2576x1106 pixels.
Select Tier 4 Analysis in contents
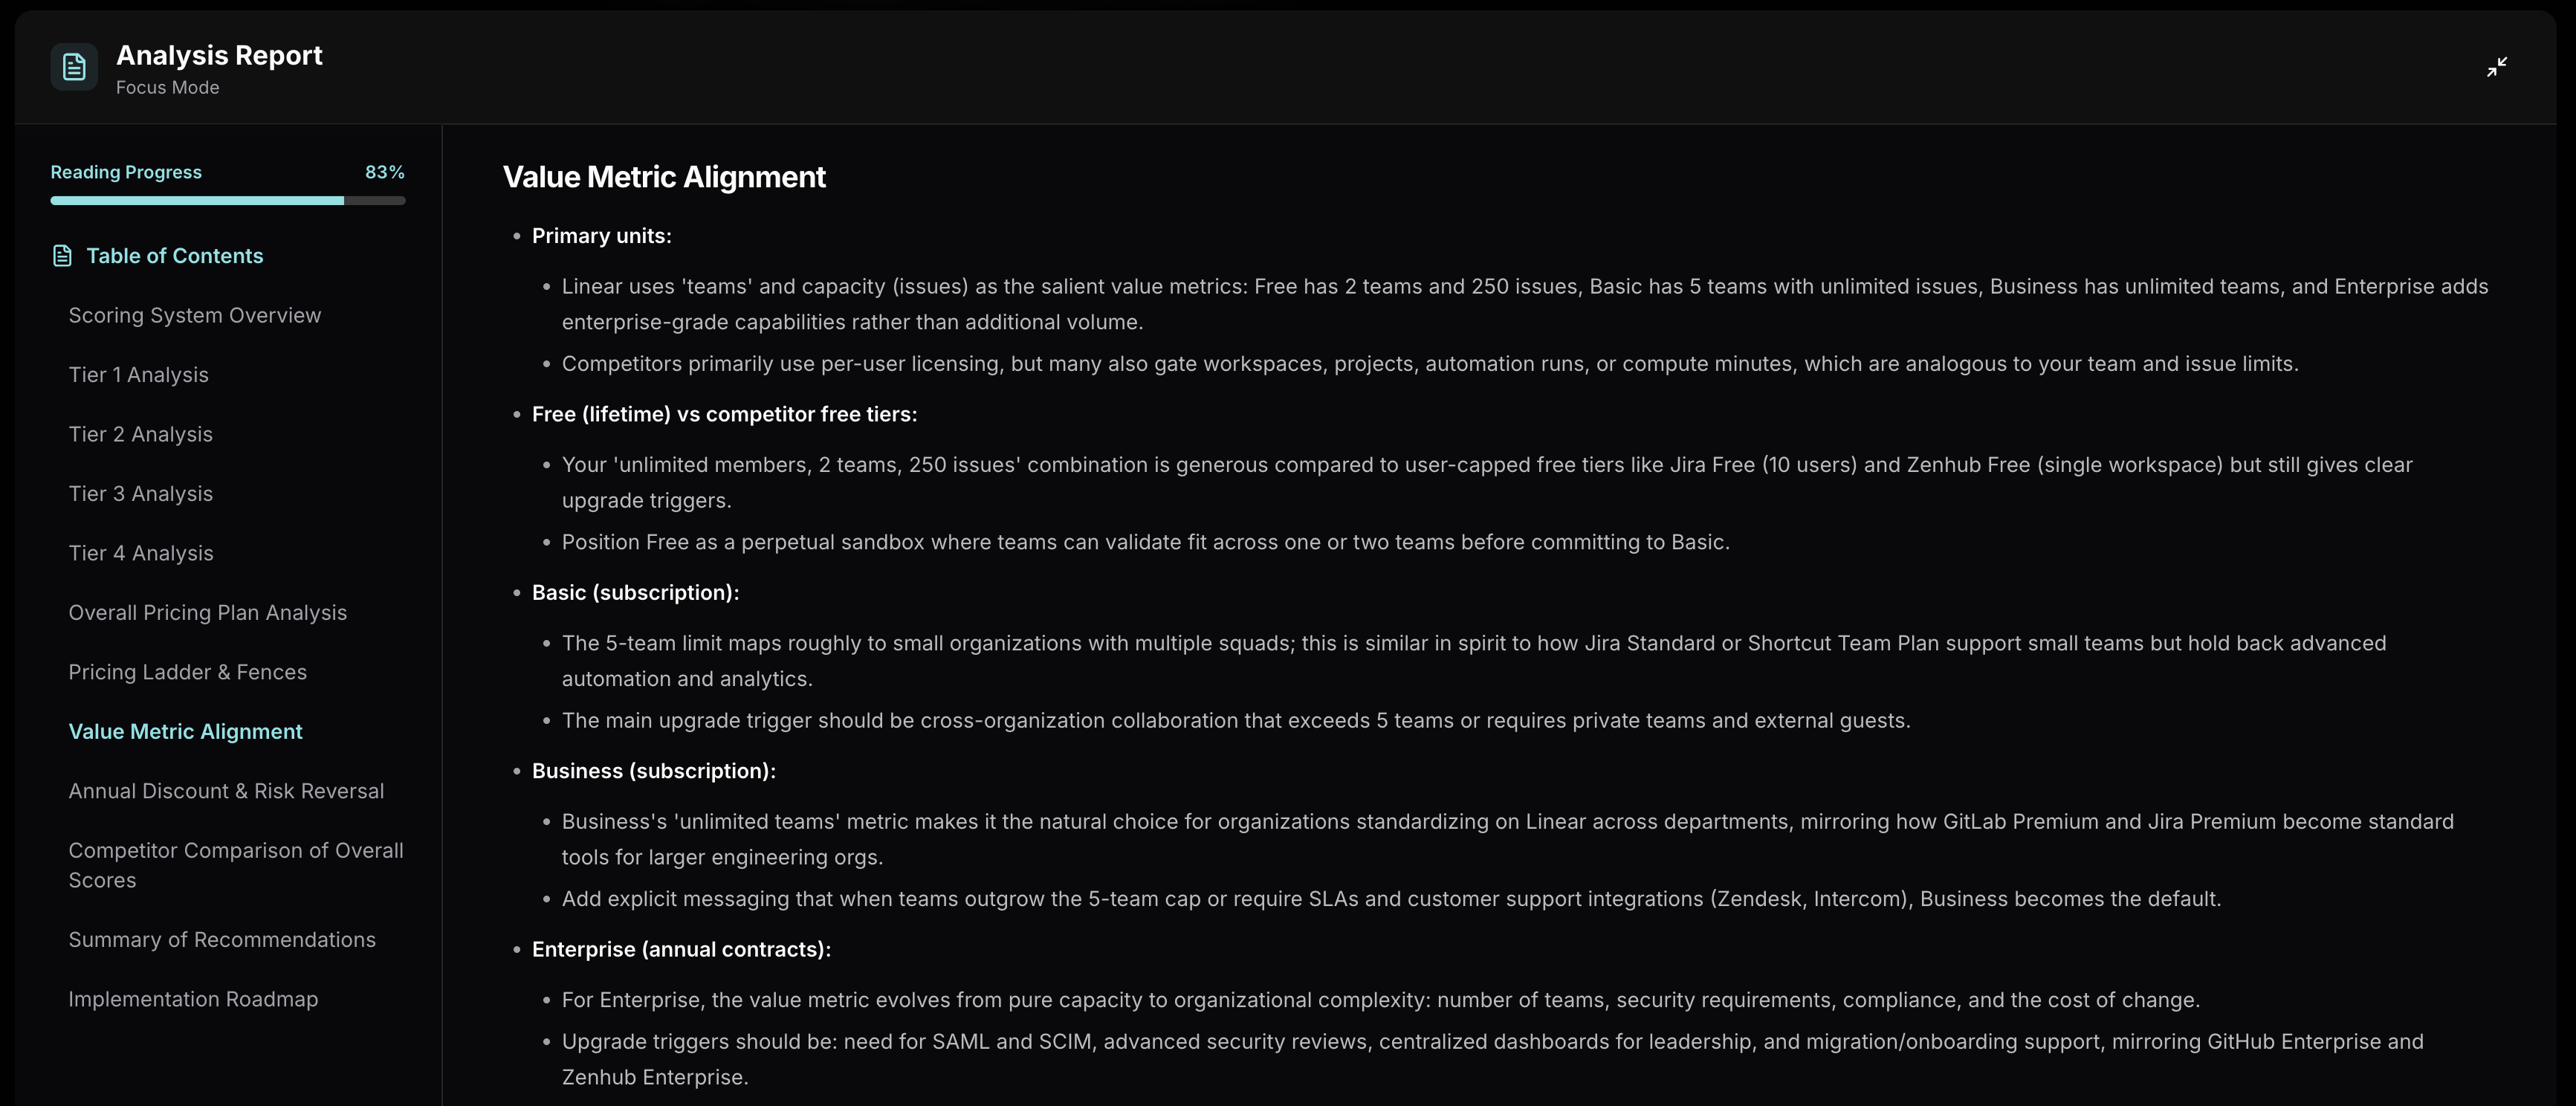(140, 553)
